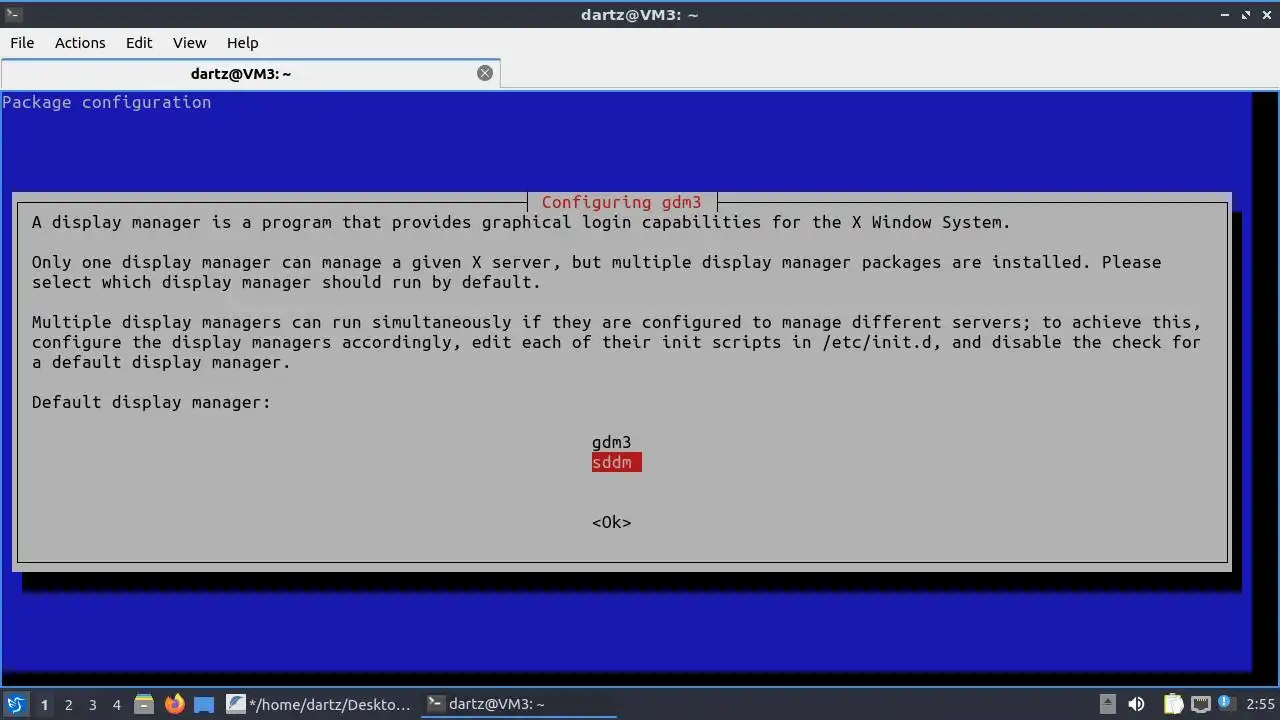
Task: Confirm with the <Ok> button
Action: pos(611,522)
